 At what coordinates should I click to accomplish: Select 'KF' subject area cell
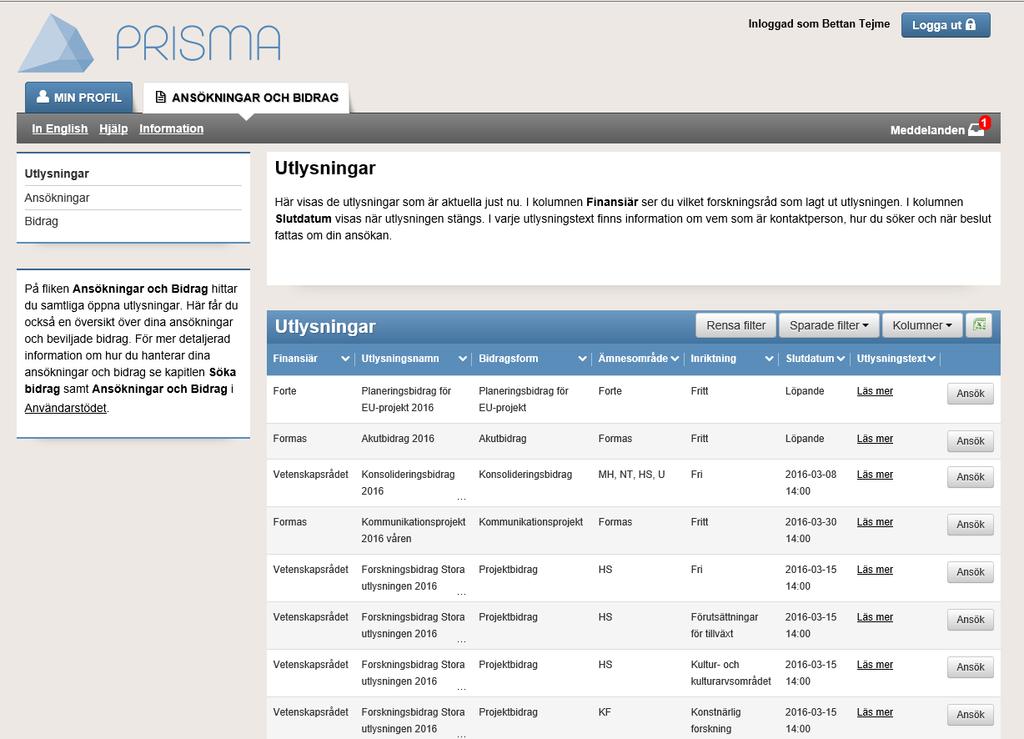[x=605, y=712]
